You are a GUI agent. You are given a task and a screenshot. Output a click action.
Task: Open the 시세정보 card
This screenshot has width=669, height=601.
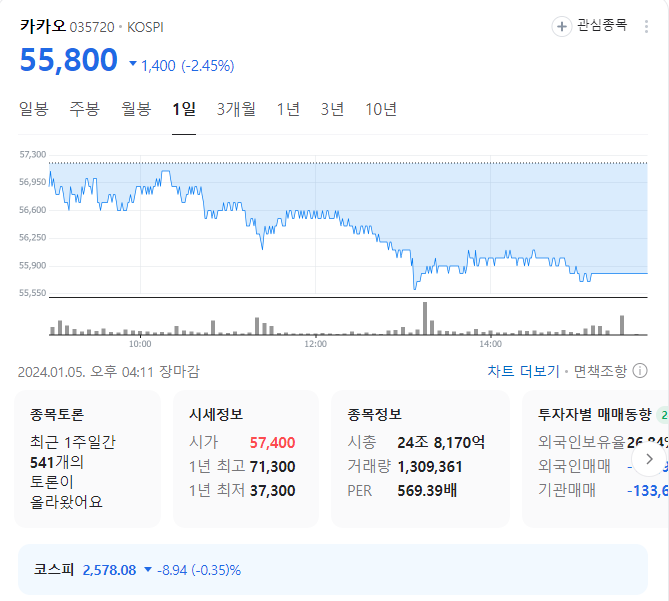click(x=246, y=459)
